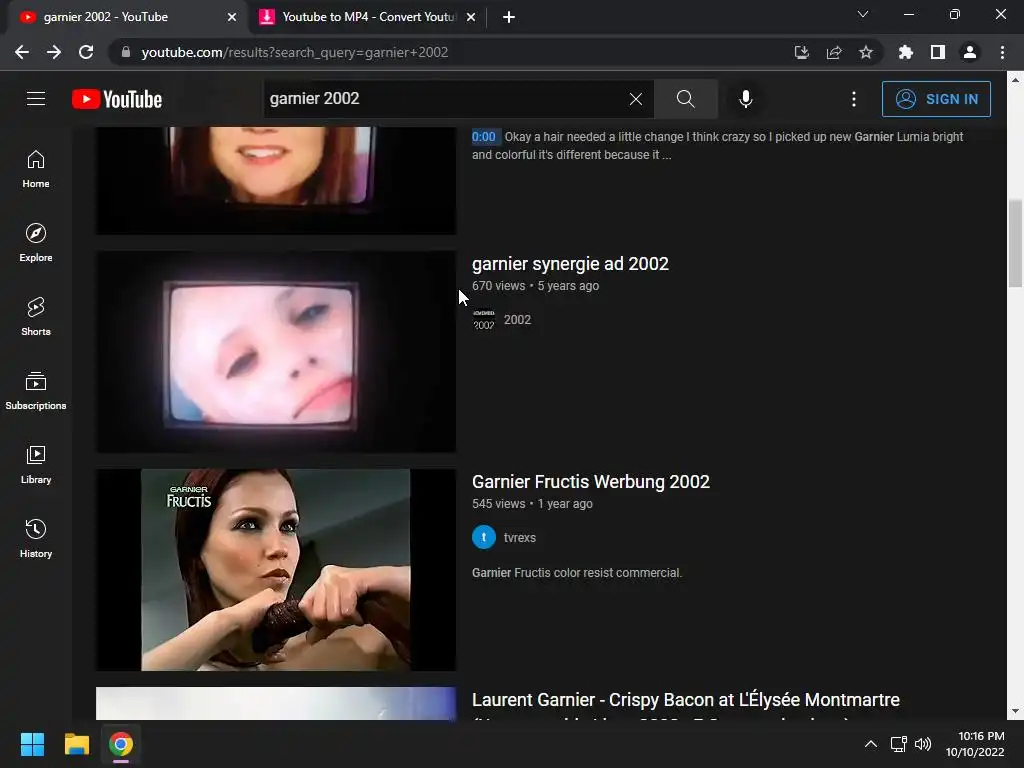This screenshot has height=768, width=1024.
Task: Open the Chrome three-dot menu
Action: 1002,52
